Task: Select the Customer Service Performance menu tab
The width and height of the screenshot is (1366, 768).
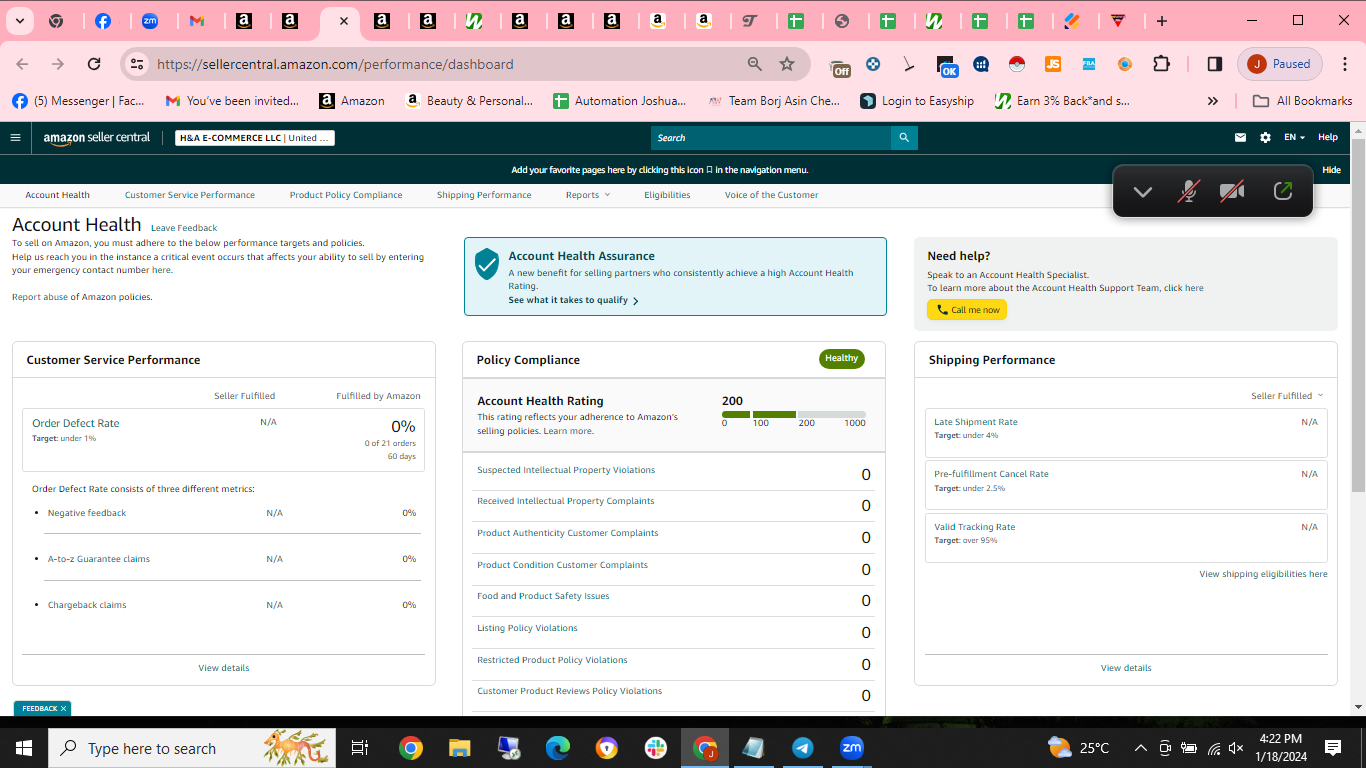Action: point(190,195)
